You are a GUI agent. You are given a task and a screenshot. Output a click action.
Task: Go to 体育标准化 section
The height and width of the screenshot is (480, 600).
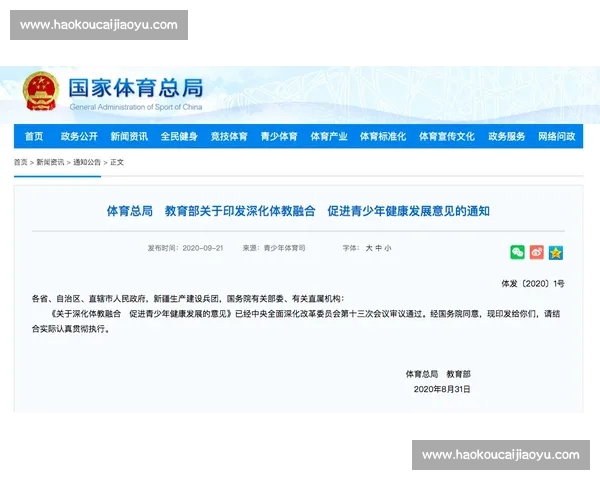tap(383, 136)
